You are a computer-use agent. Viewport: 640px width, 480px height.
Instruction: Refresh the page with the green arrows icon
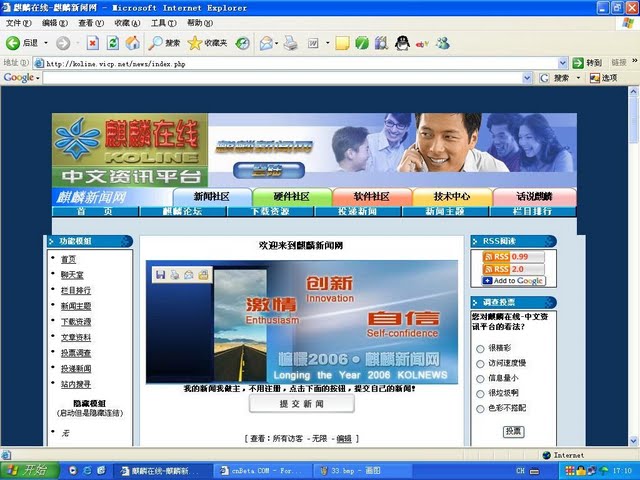(113, 43)
